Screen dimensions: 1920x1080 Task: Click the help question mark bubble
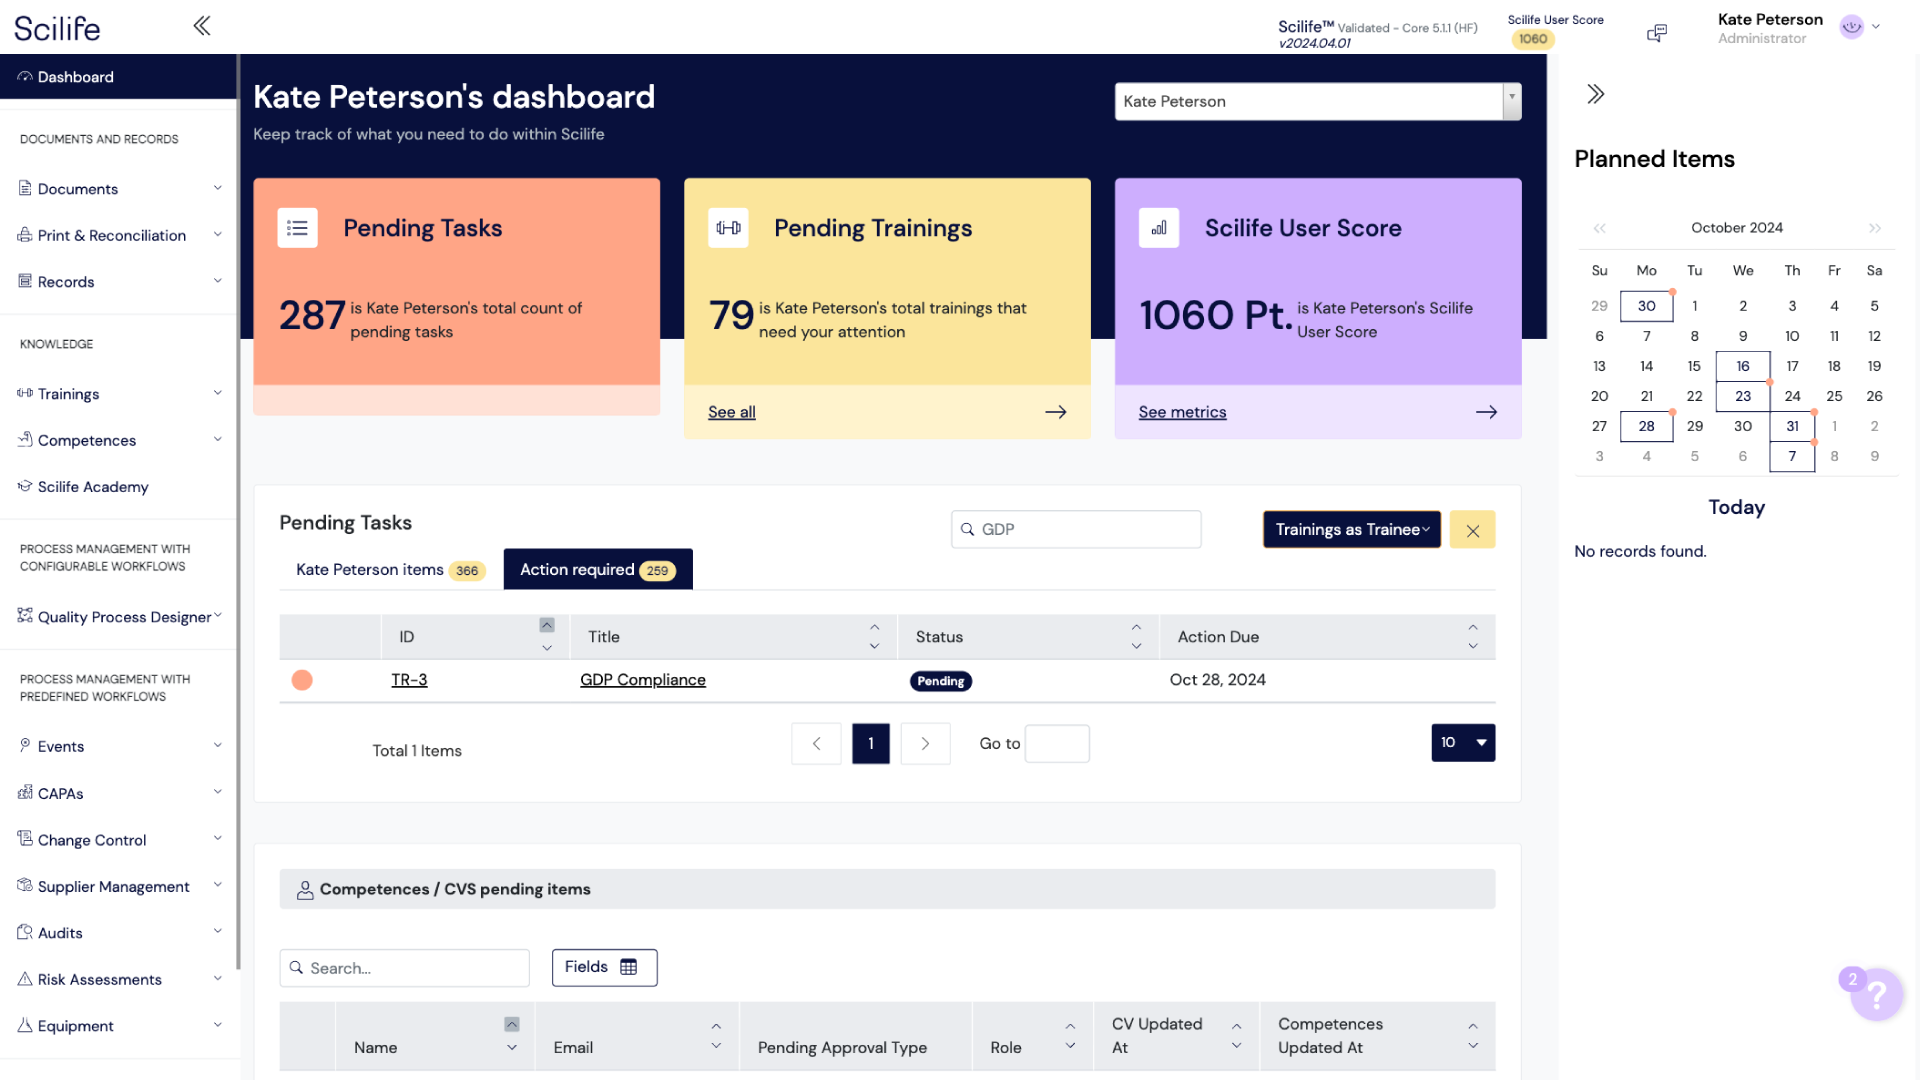coord(1876,994)
